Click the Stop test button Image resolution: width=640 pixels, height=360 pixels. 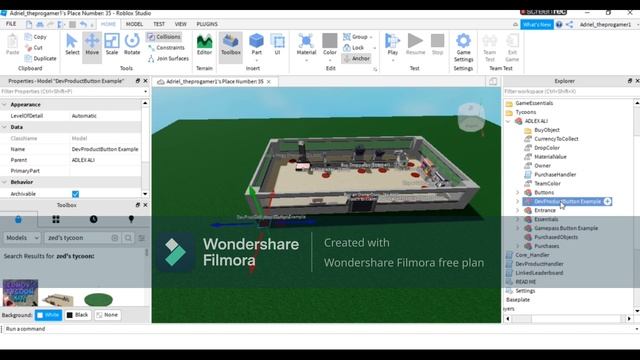(x=437, y=44)
